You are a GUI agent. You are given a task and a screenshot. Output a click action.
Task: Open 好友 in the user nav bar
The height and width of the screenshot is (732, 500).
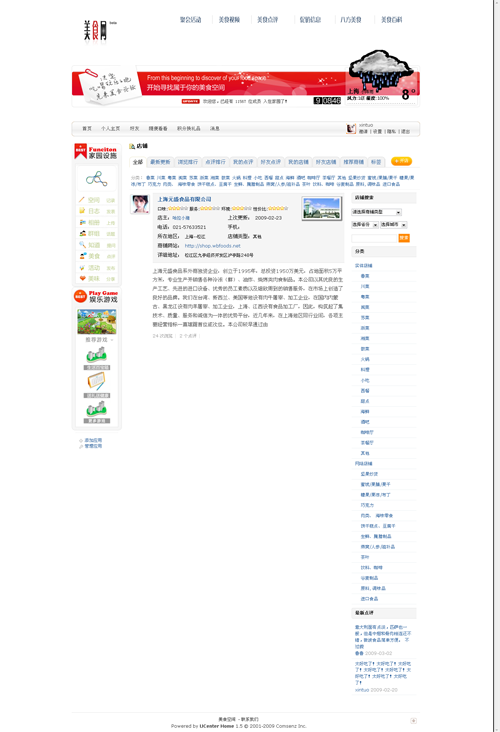pos(134,128)
